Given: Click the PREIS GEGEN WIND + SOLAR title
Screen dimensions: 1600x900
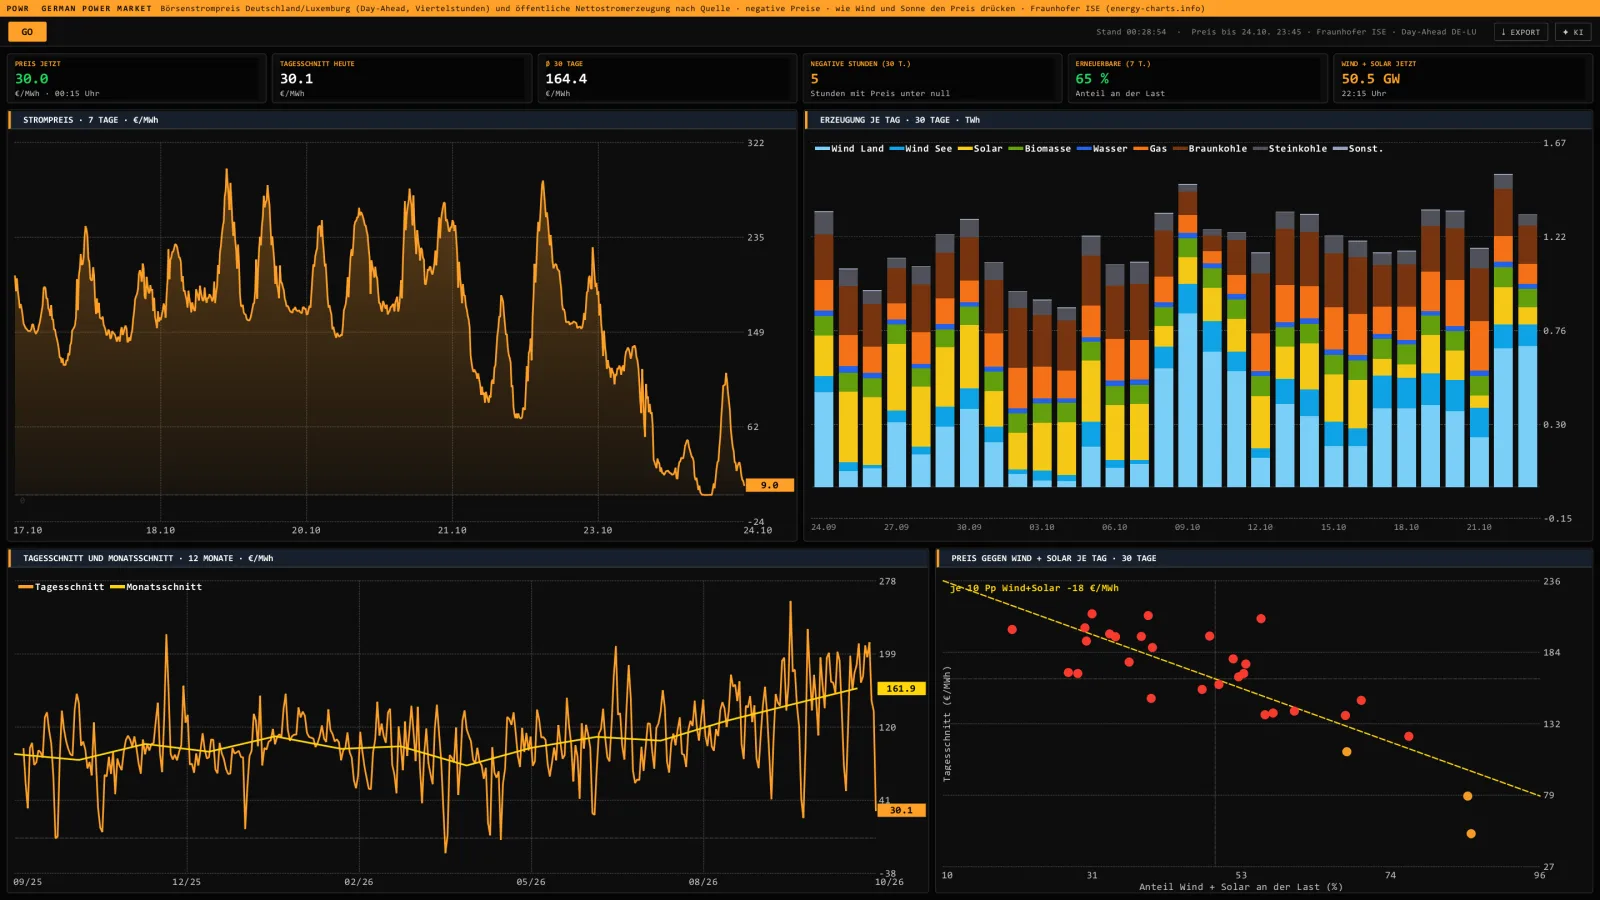Looking at the screenshot, I should click(x=1054, y=558).
